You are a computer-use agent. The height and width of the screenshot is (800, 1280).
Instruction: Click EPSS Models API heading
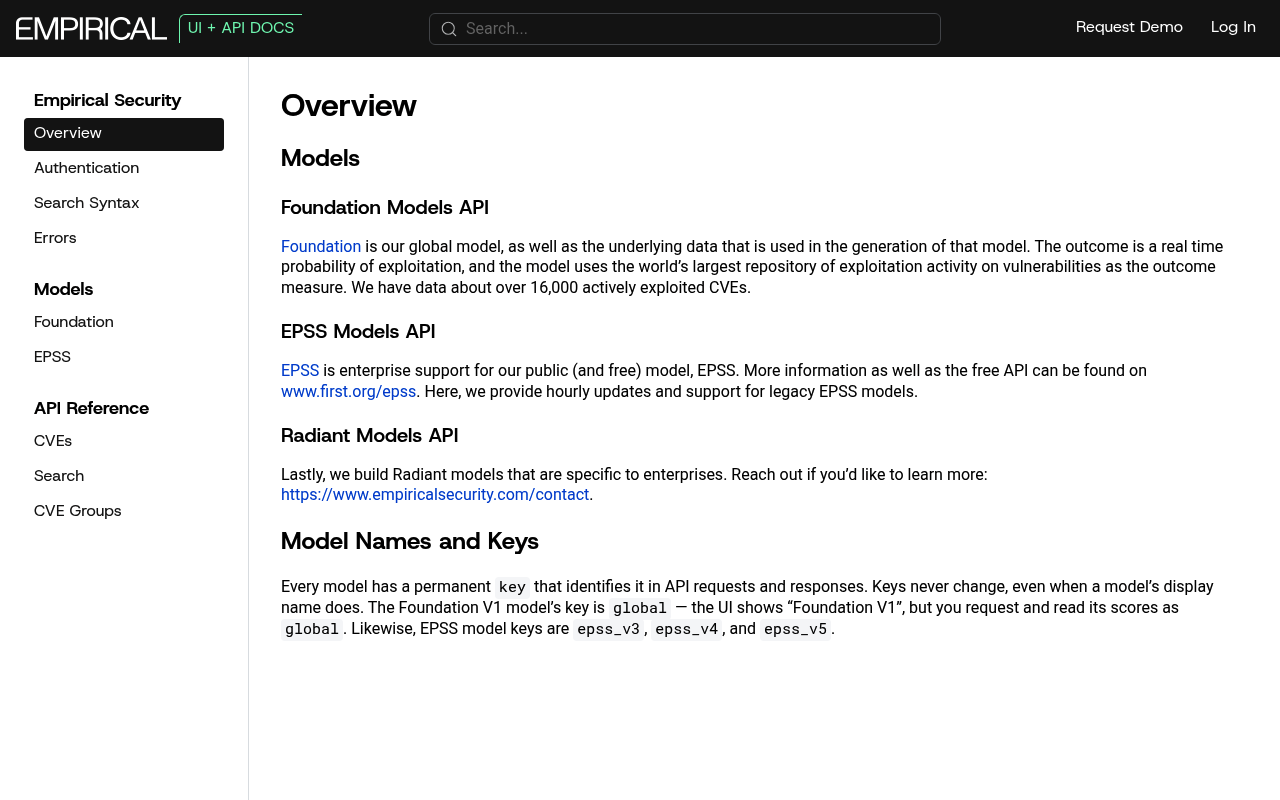click(x=358, y=332)
